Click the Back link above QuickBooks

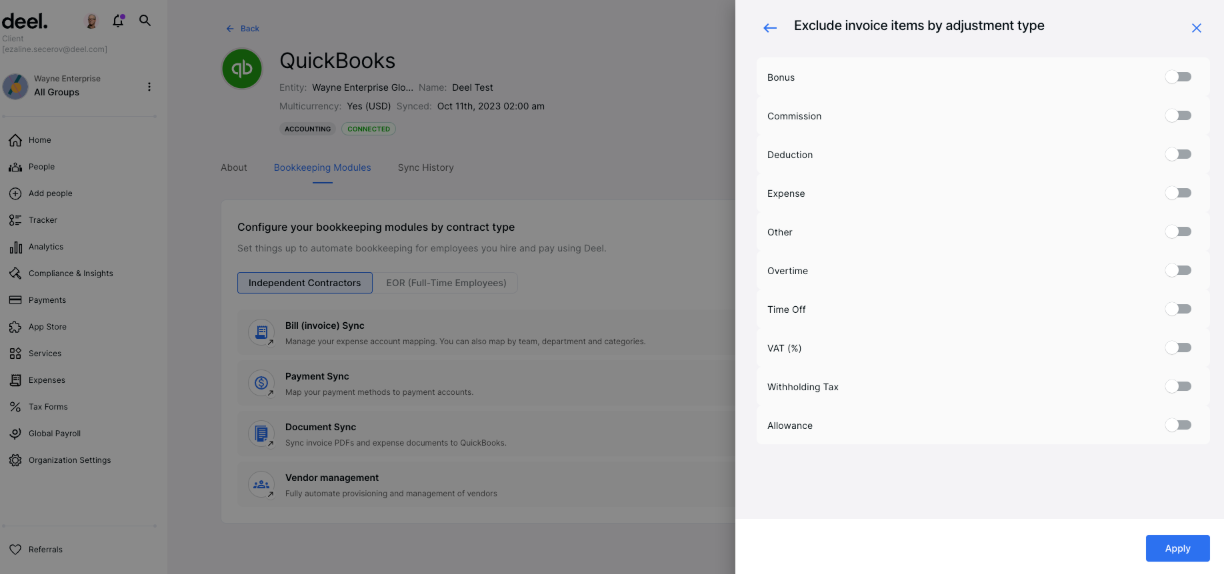pyautogui.click(x=242, y=29)
